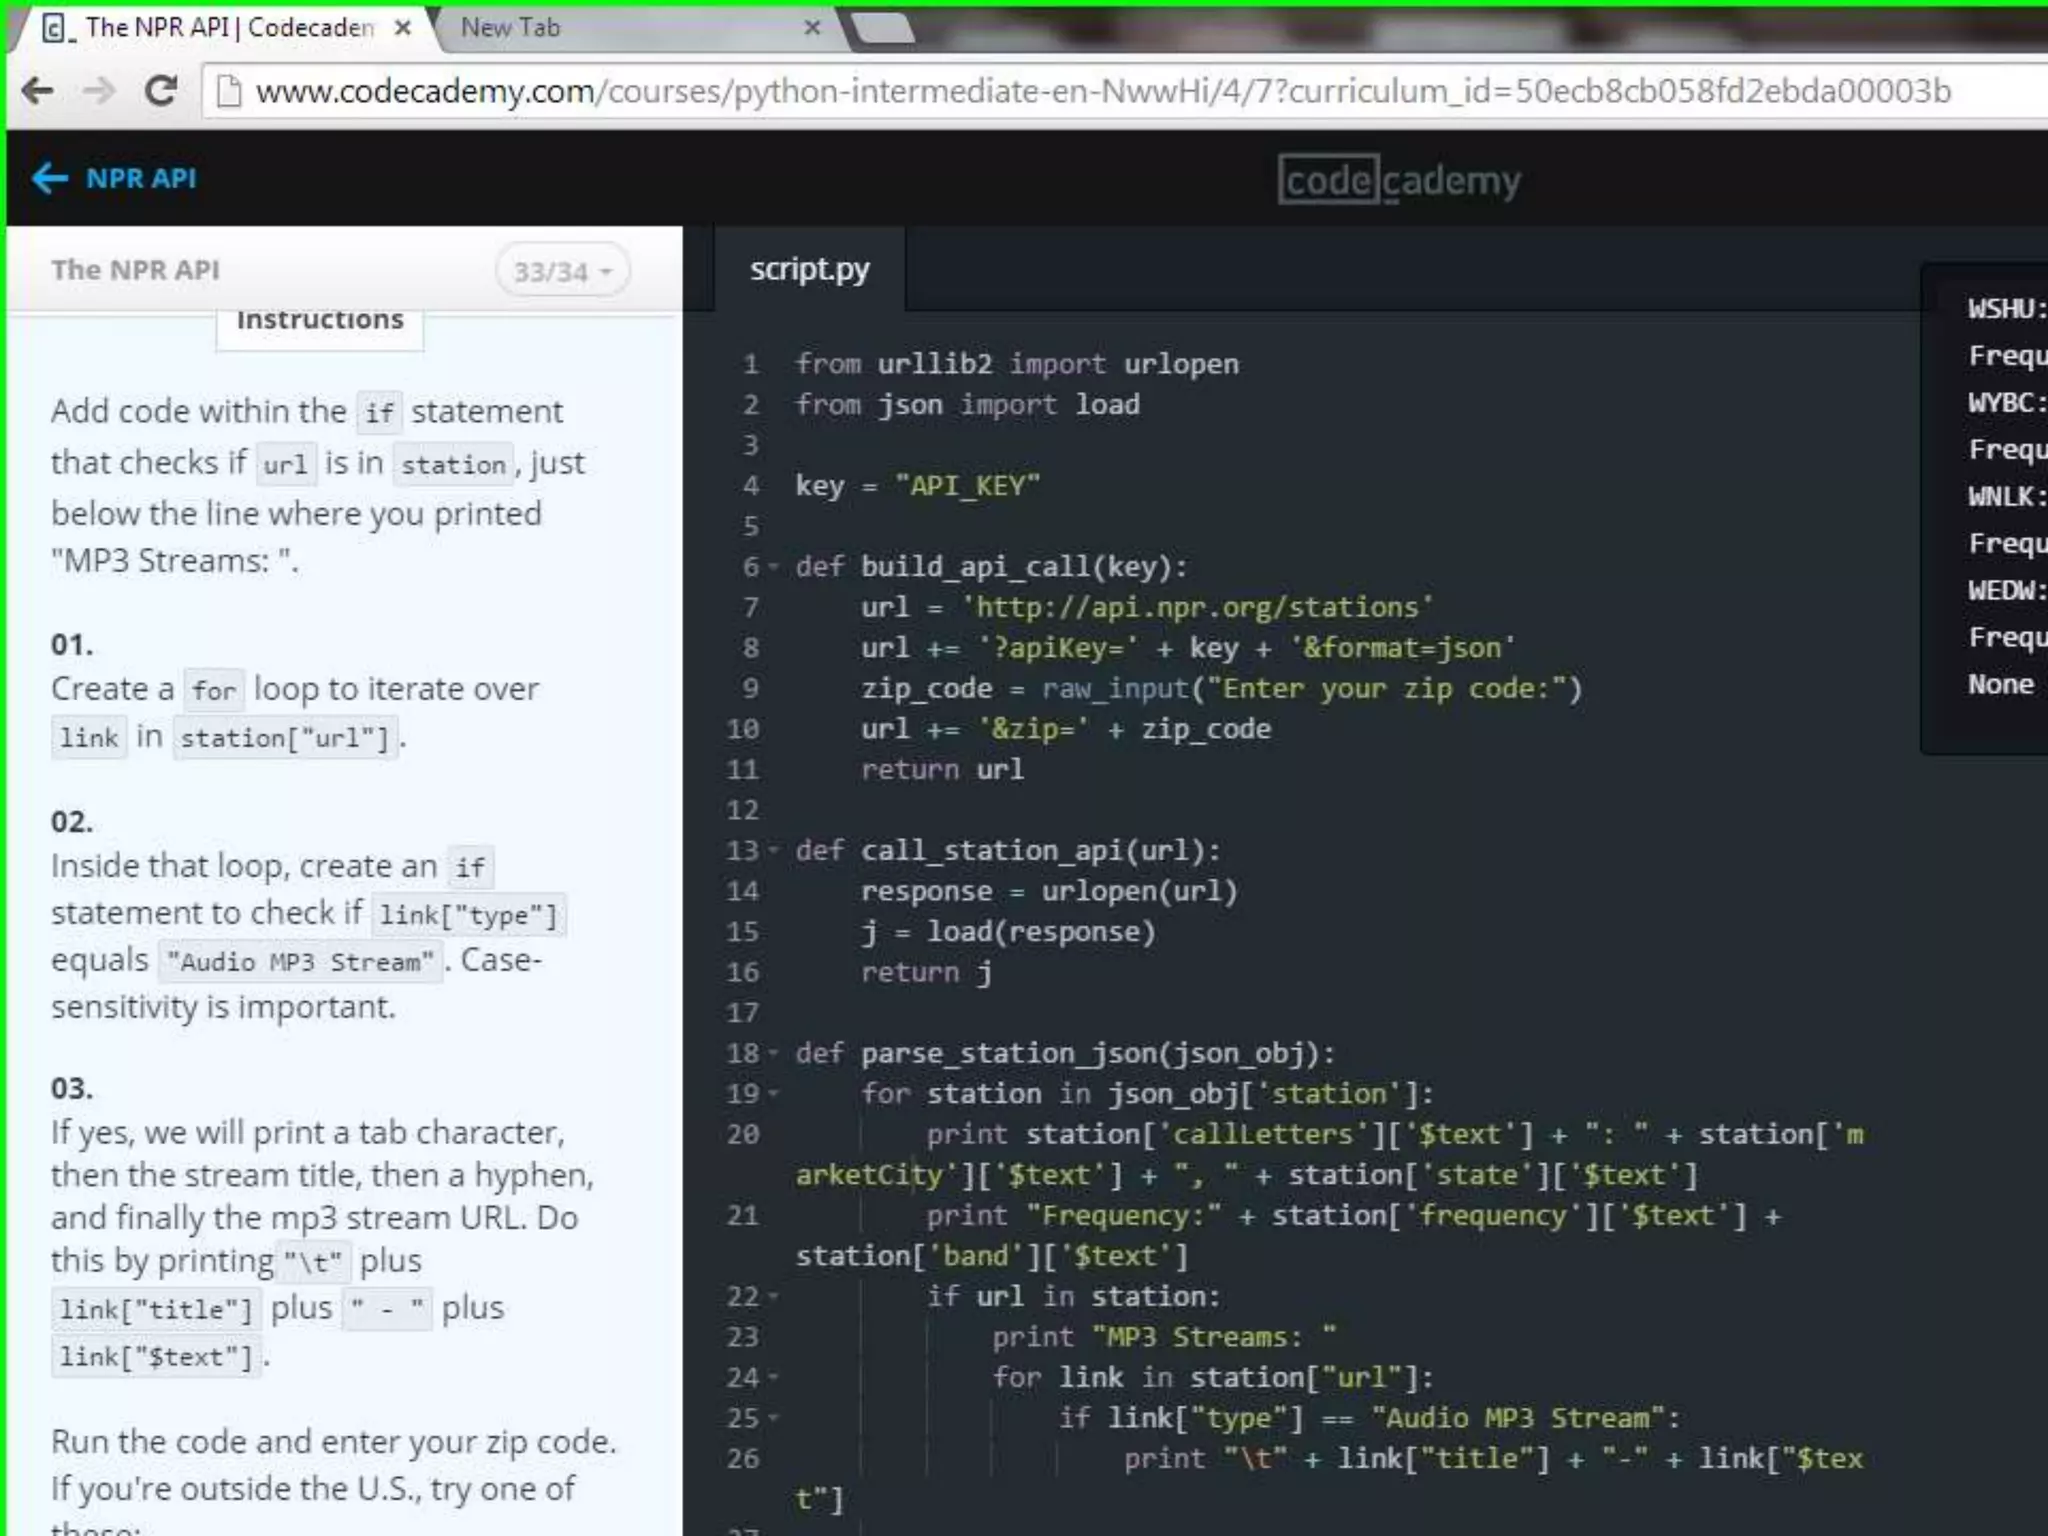This screenshot has width=2048, height=1536.
Task: Click the link["title"] snippet in instructions
Action: point(156,1309)
